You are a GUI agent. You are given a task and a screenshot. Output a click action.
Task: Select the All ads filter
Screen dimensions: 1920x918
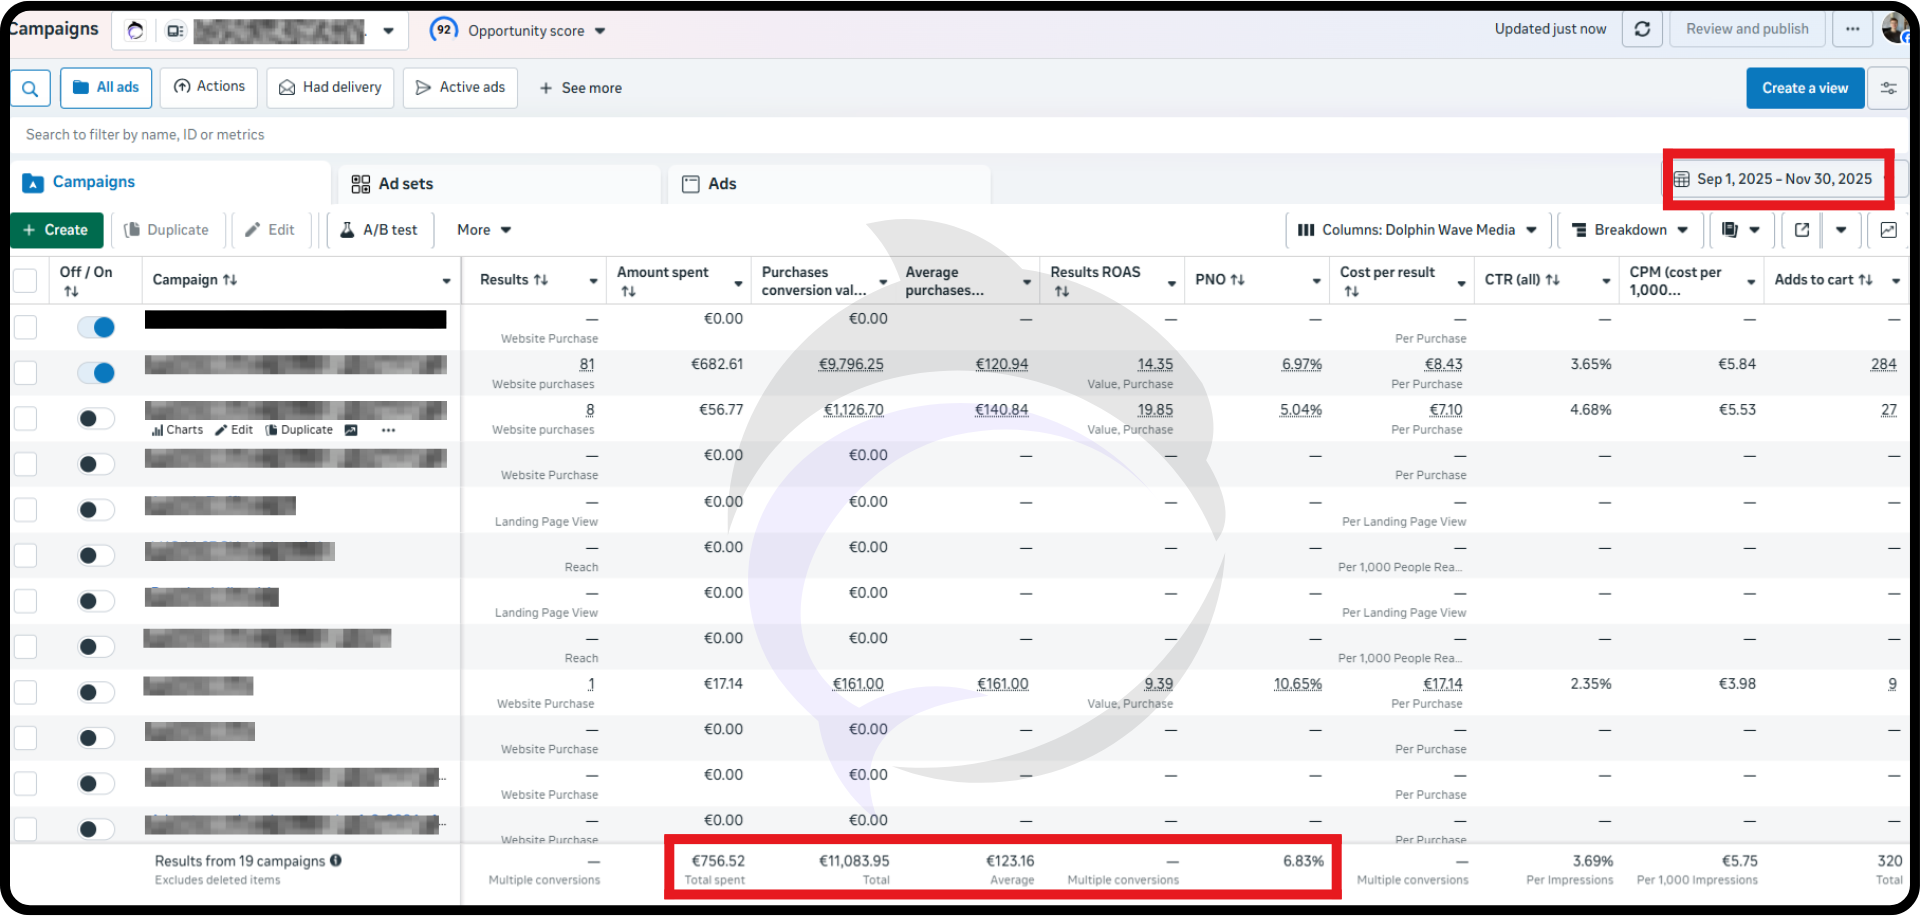[106, 88]
